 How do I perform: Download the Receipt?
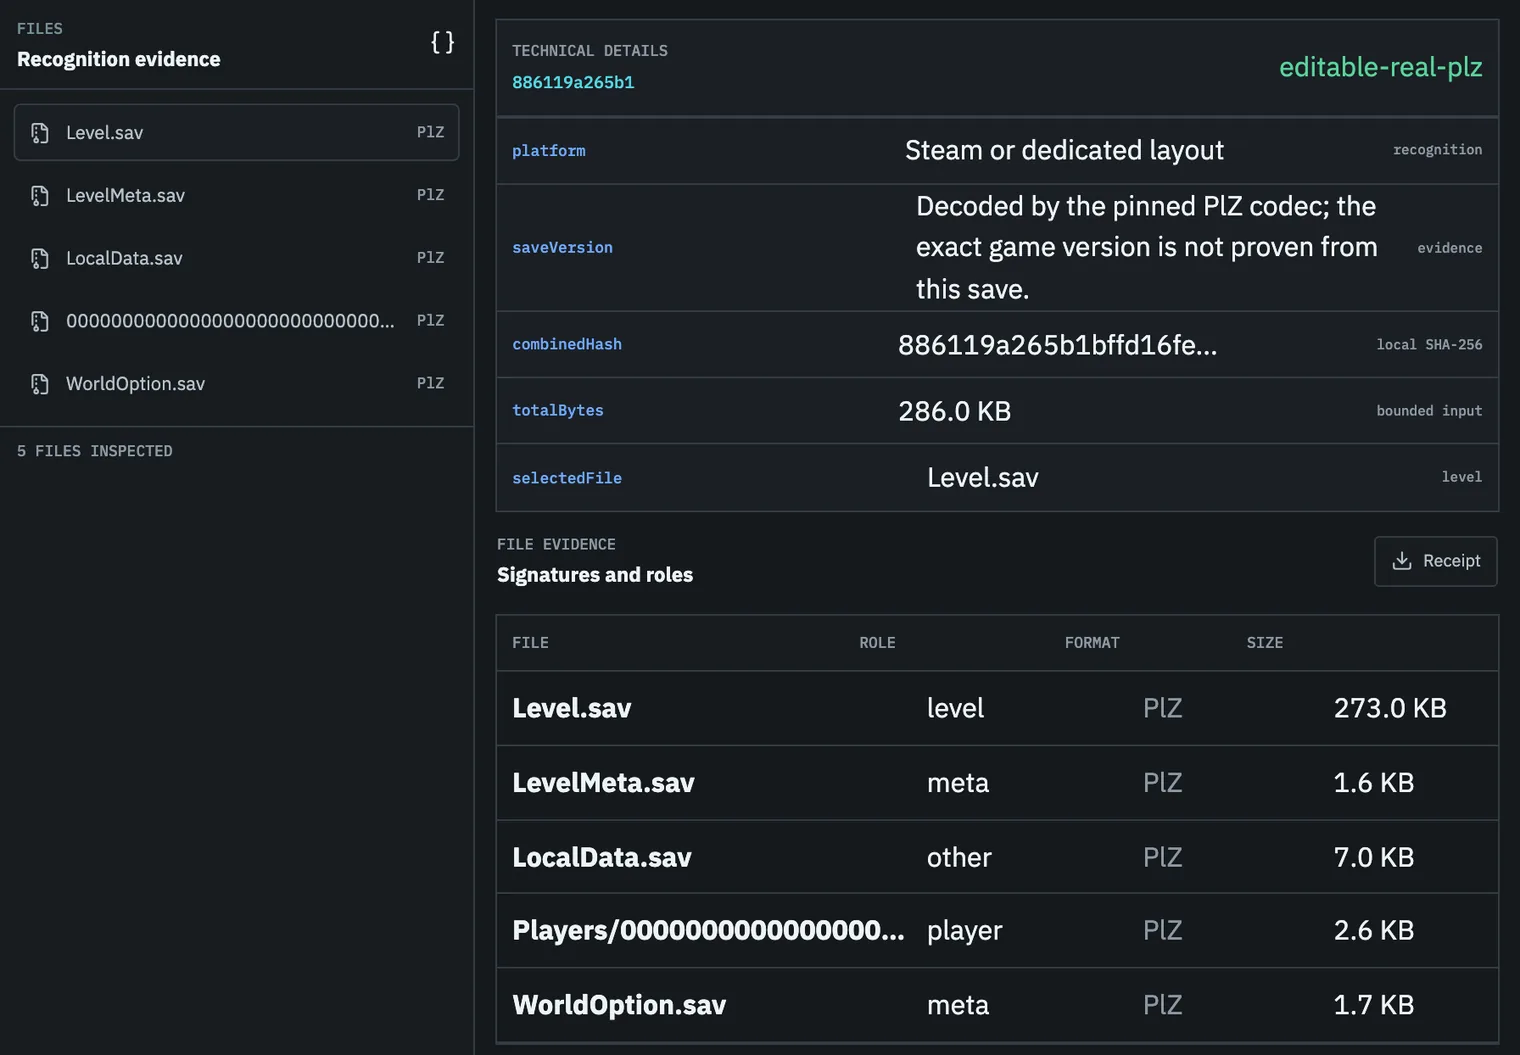pos(1435,561)
